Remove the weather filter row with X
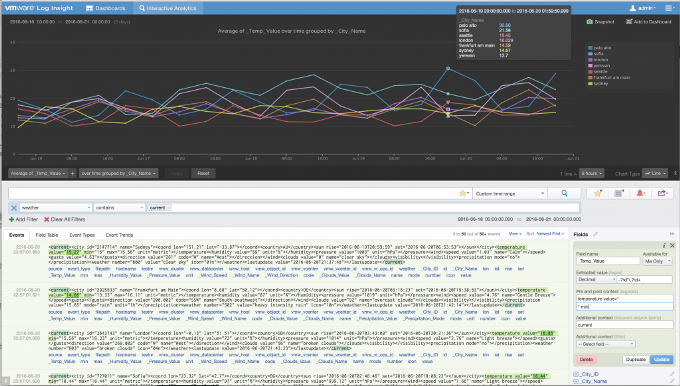The height and width of the screenshot is (386, 680). [14, 208]
